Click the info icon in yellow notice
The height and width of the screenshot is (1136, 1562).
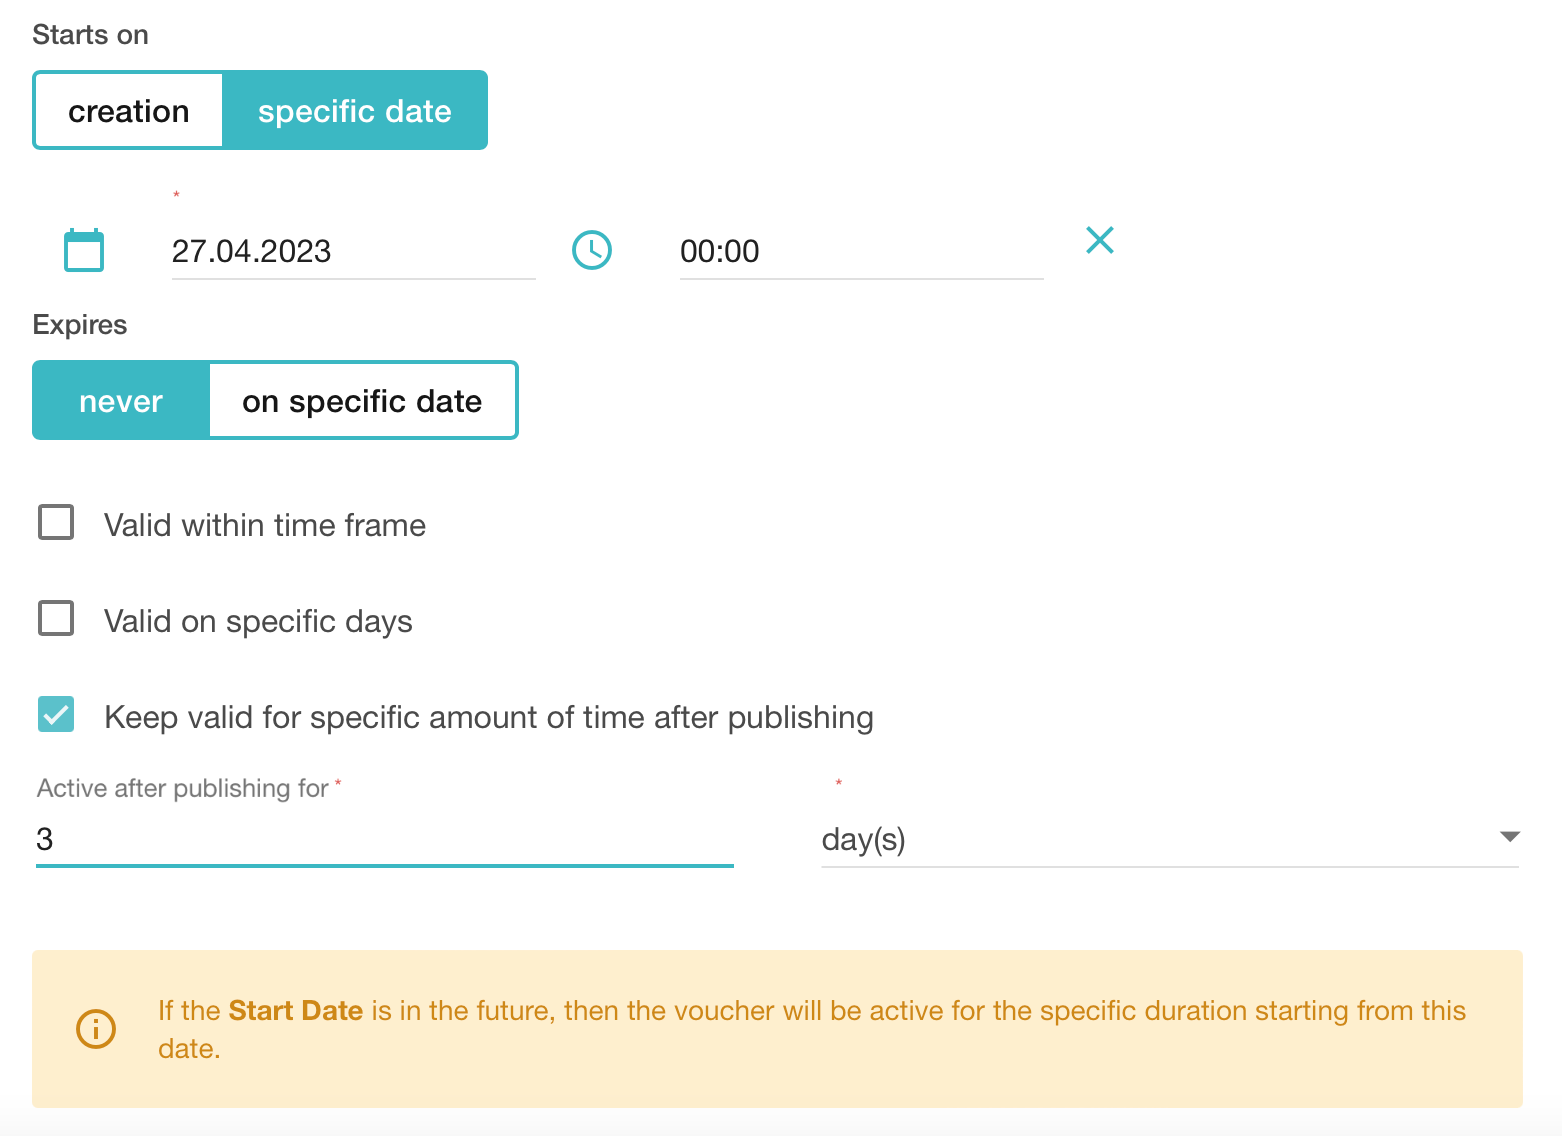pyautogui.click(x=96, y=1028)
